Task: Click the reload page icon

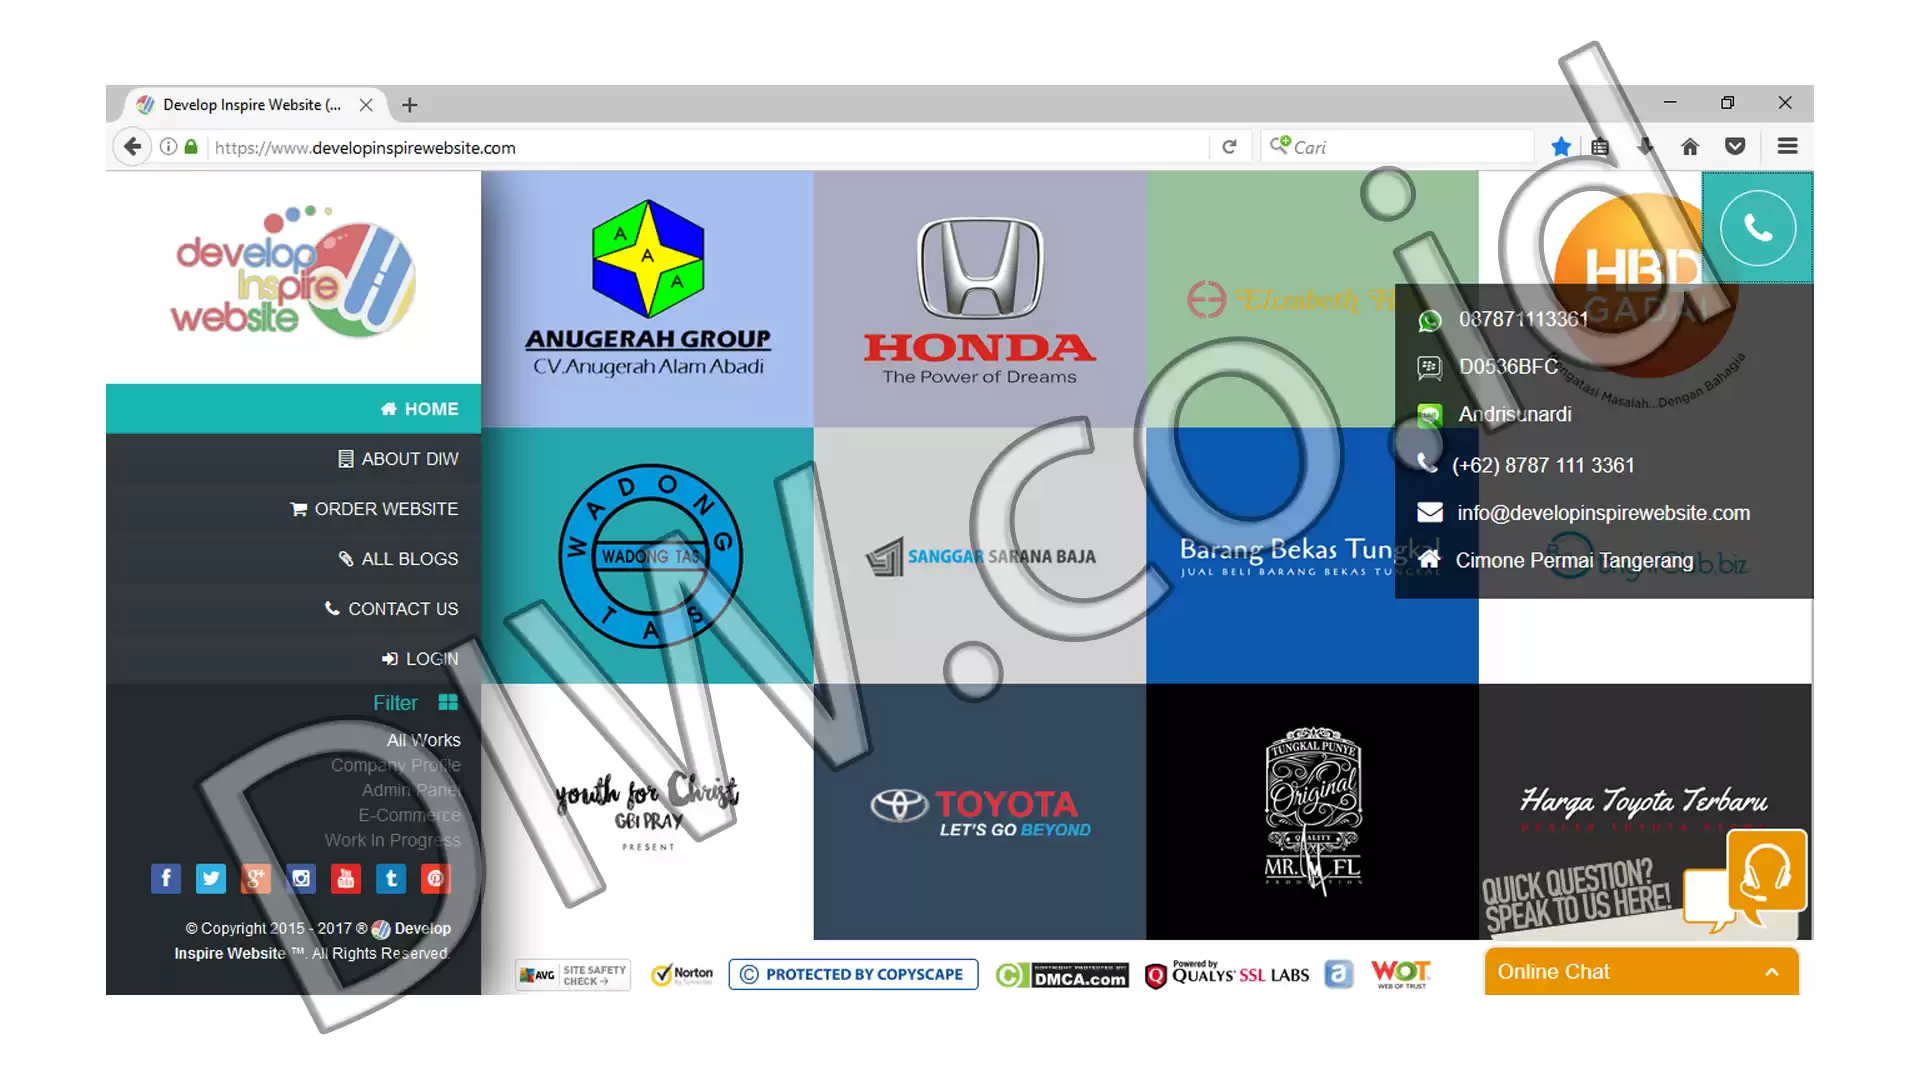Action: click(1229, 147)
